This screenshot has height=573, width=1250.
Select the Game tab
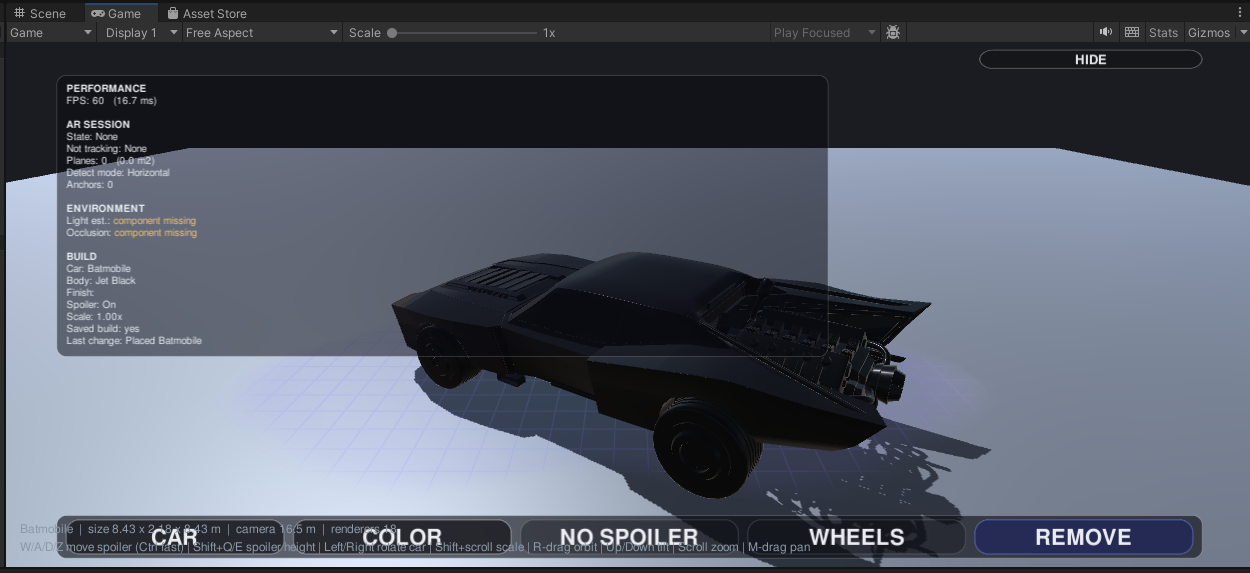tap(116, 13)
